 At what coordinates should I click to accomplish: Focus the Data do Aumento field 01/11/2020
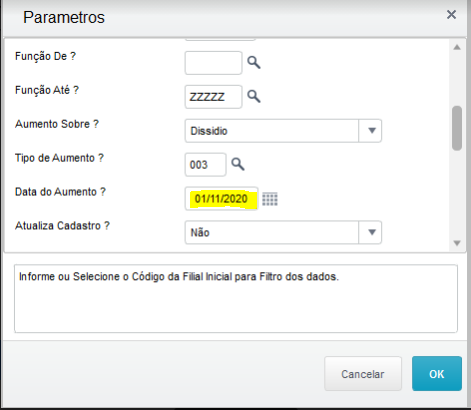point(221,199)
